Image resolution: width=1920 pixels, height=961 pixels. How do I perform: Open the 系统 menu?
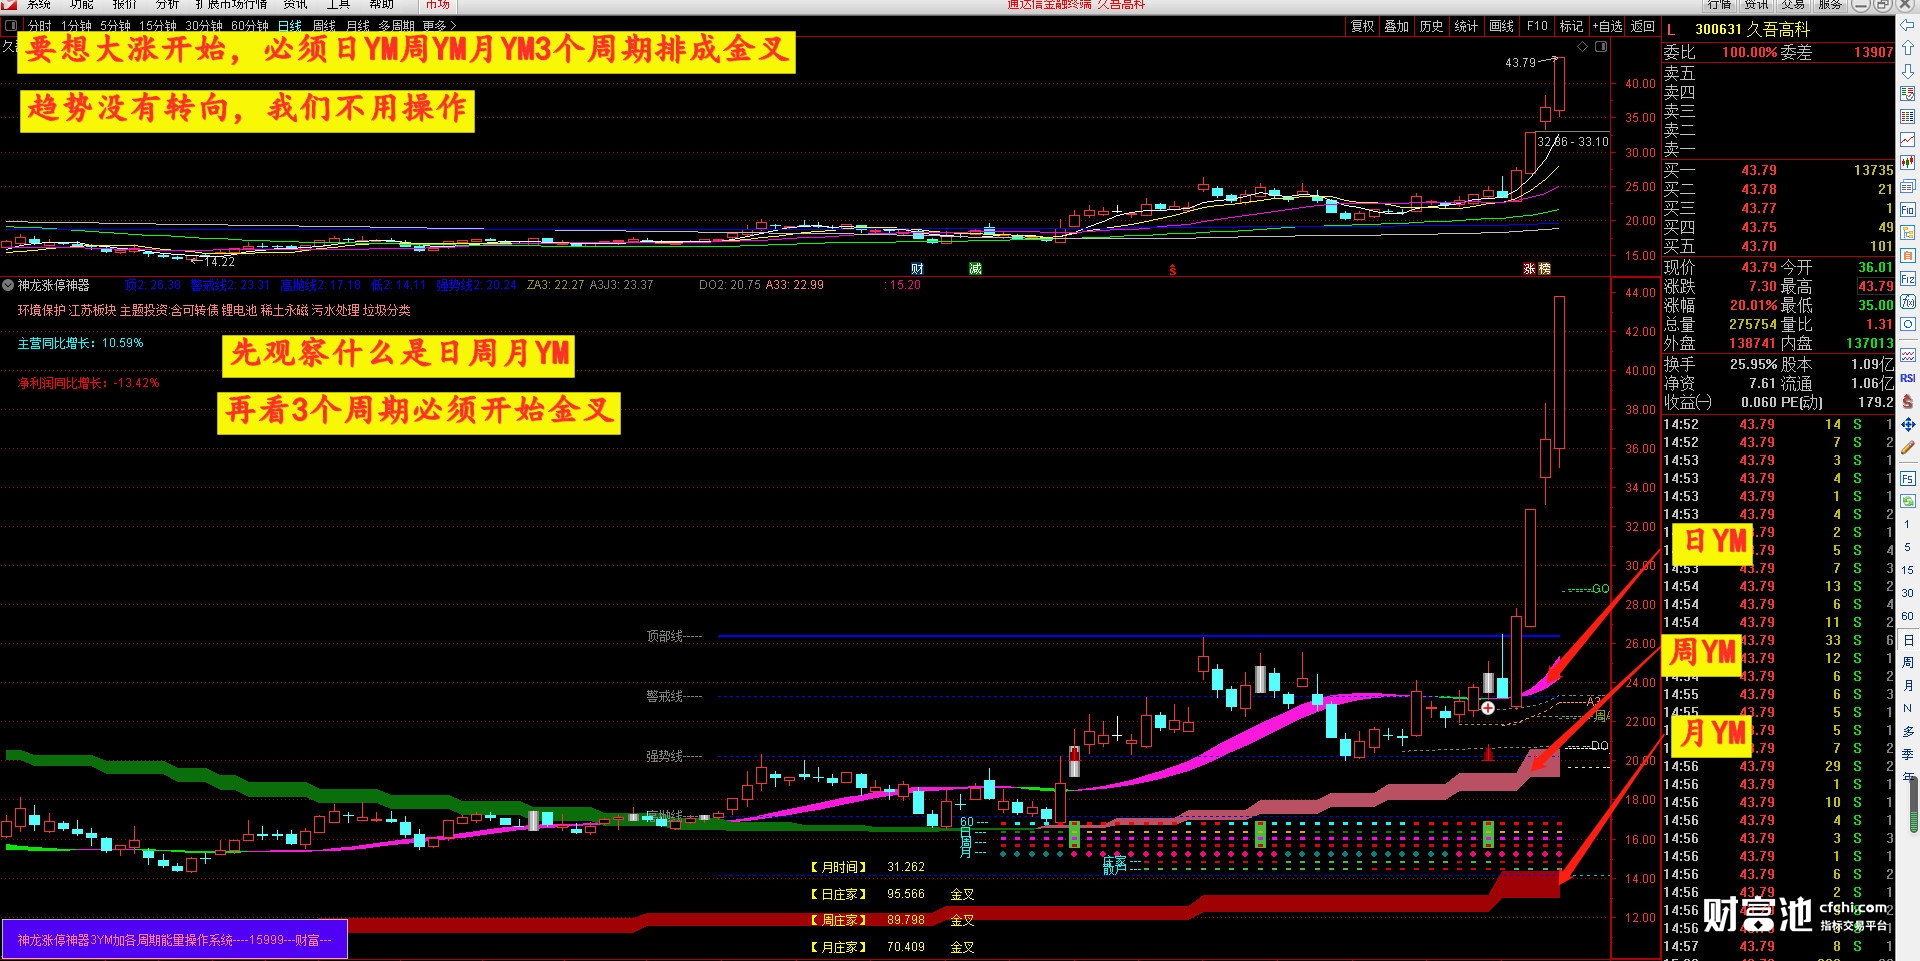39,5
